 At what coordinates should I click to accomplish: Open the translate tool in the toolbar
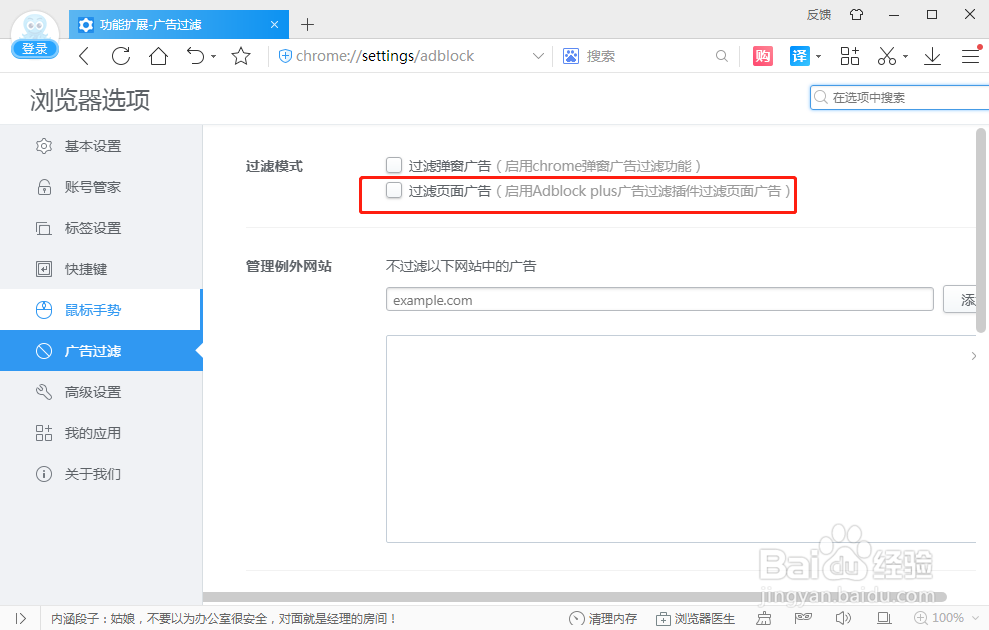[x=799, y=56]
